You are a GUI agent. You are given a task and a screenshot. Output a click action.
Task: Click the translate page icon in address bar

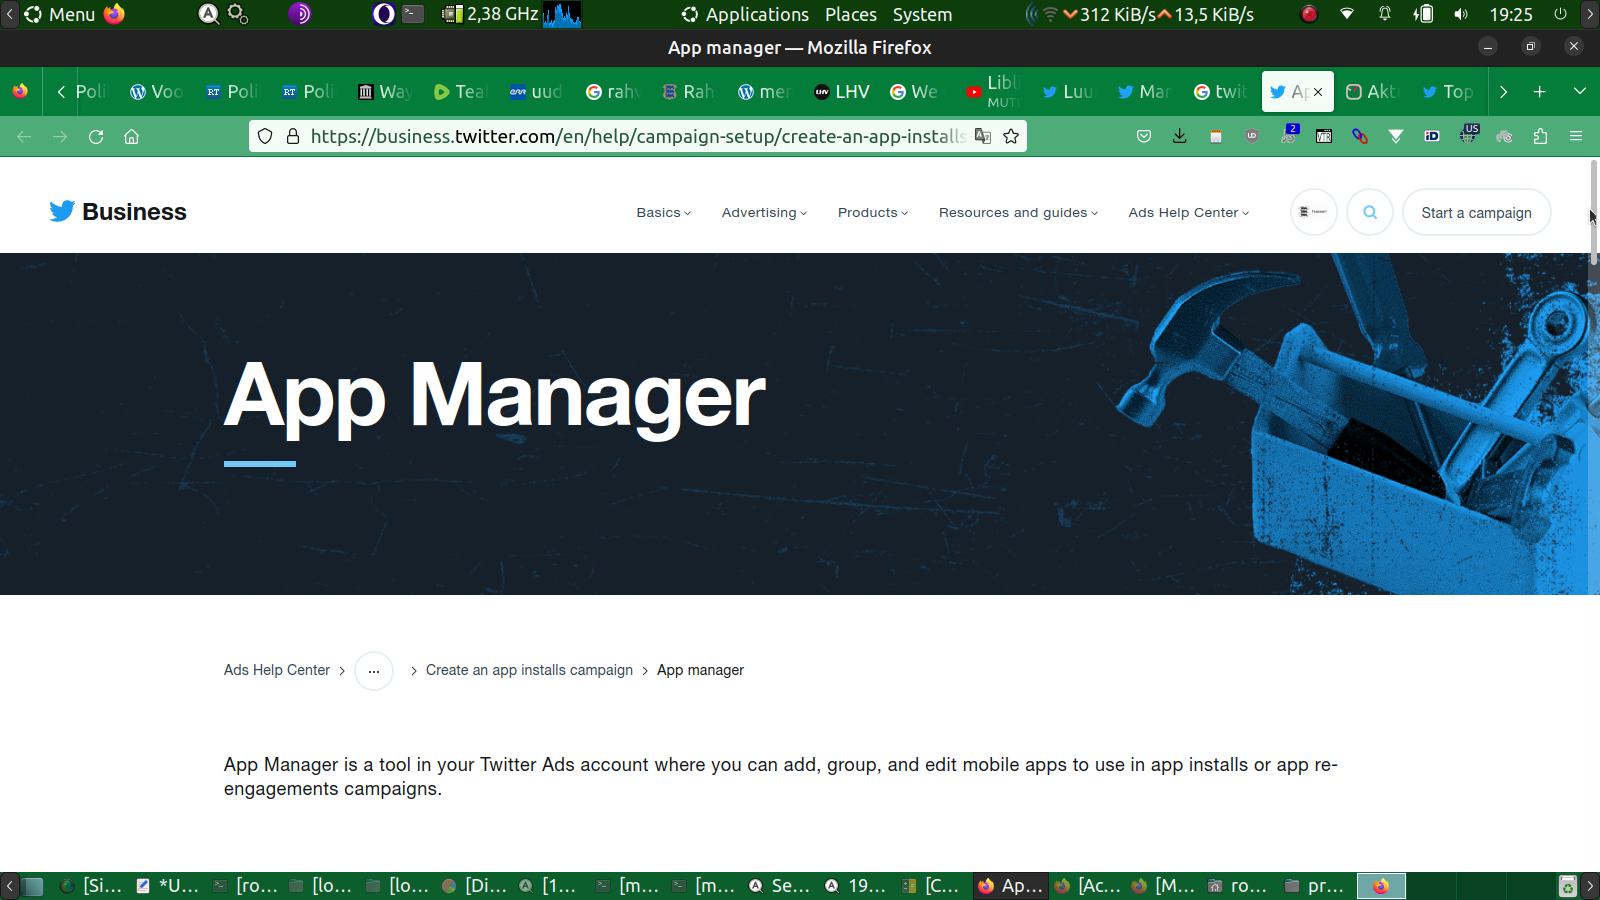[x=983, y=136]
